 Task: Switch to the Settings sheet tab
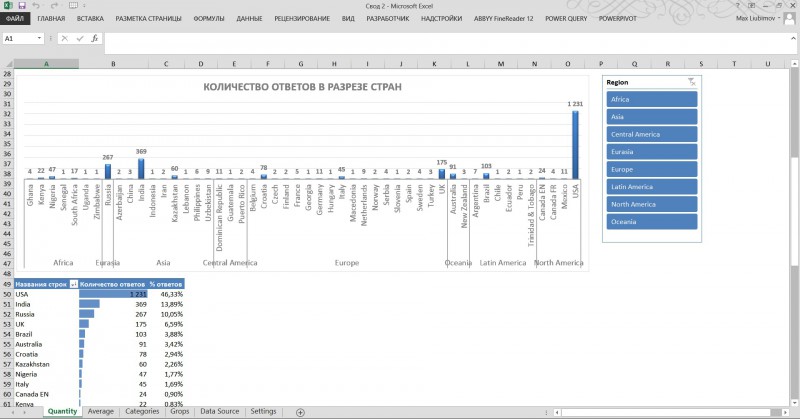[x=263, y=411]
